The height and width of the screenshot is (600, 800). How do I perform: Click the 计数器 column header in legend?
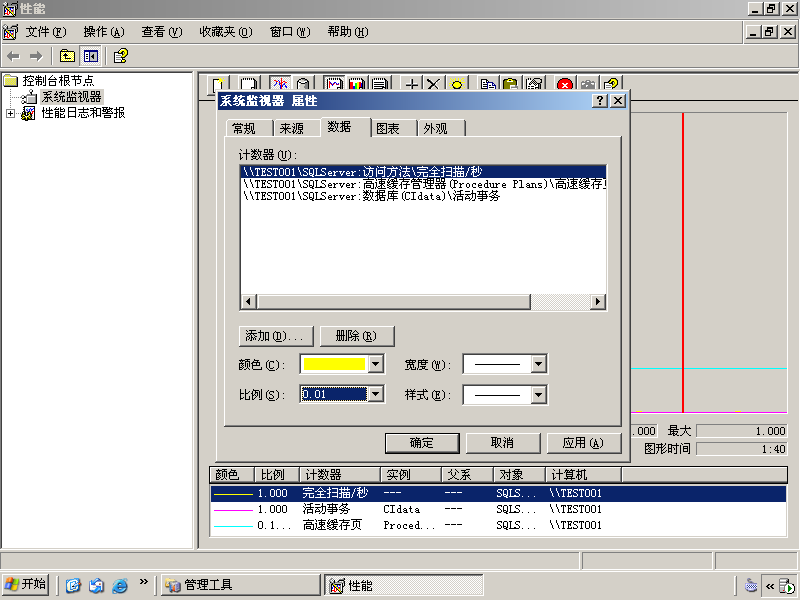point(340,475)
